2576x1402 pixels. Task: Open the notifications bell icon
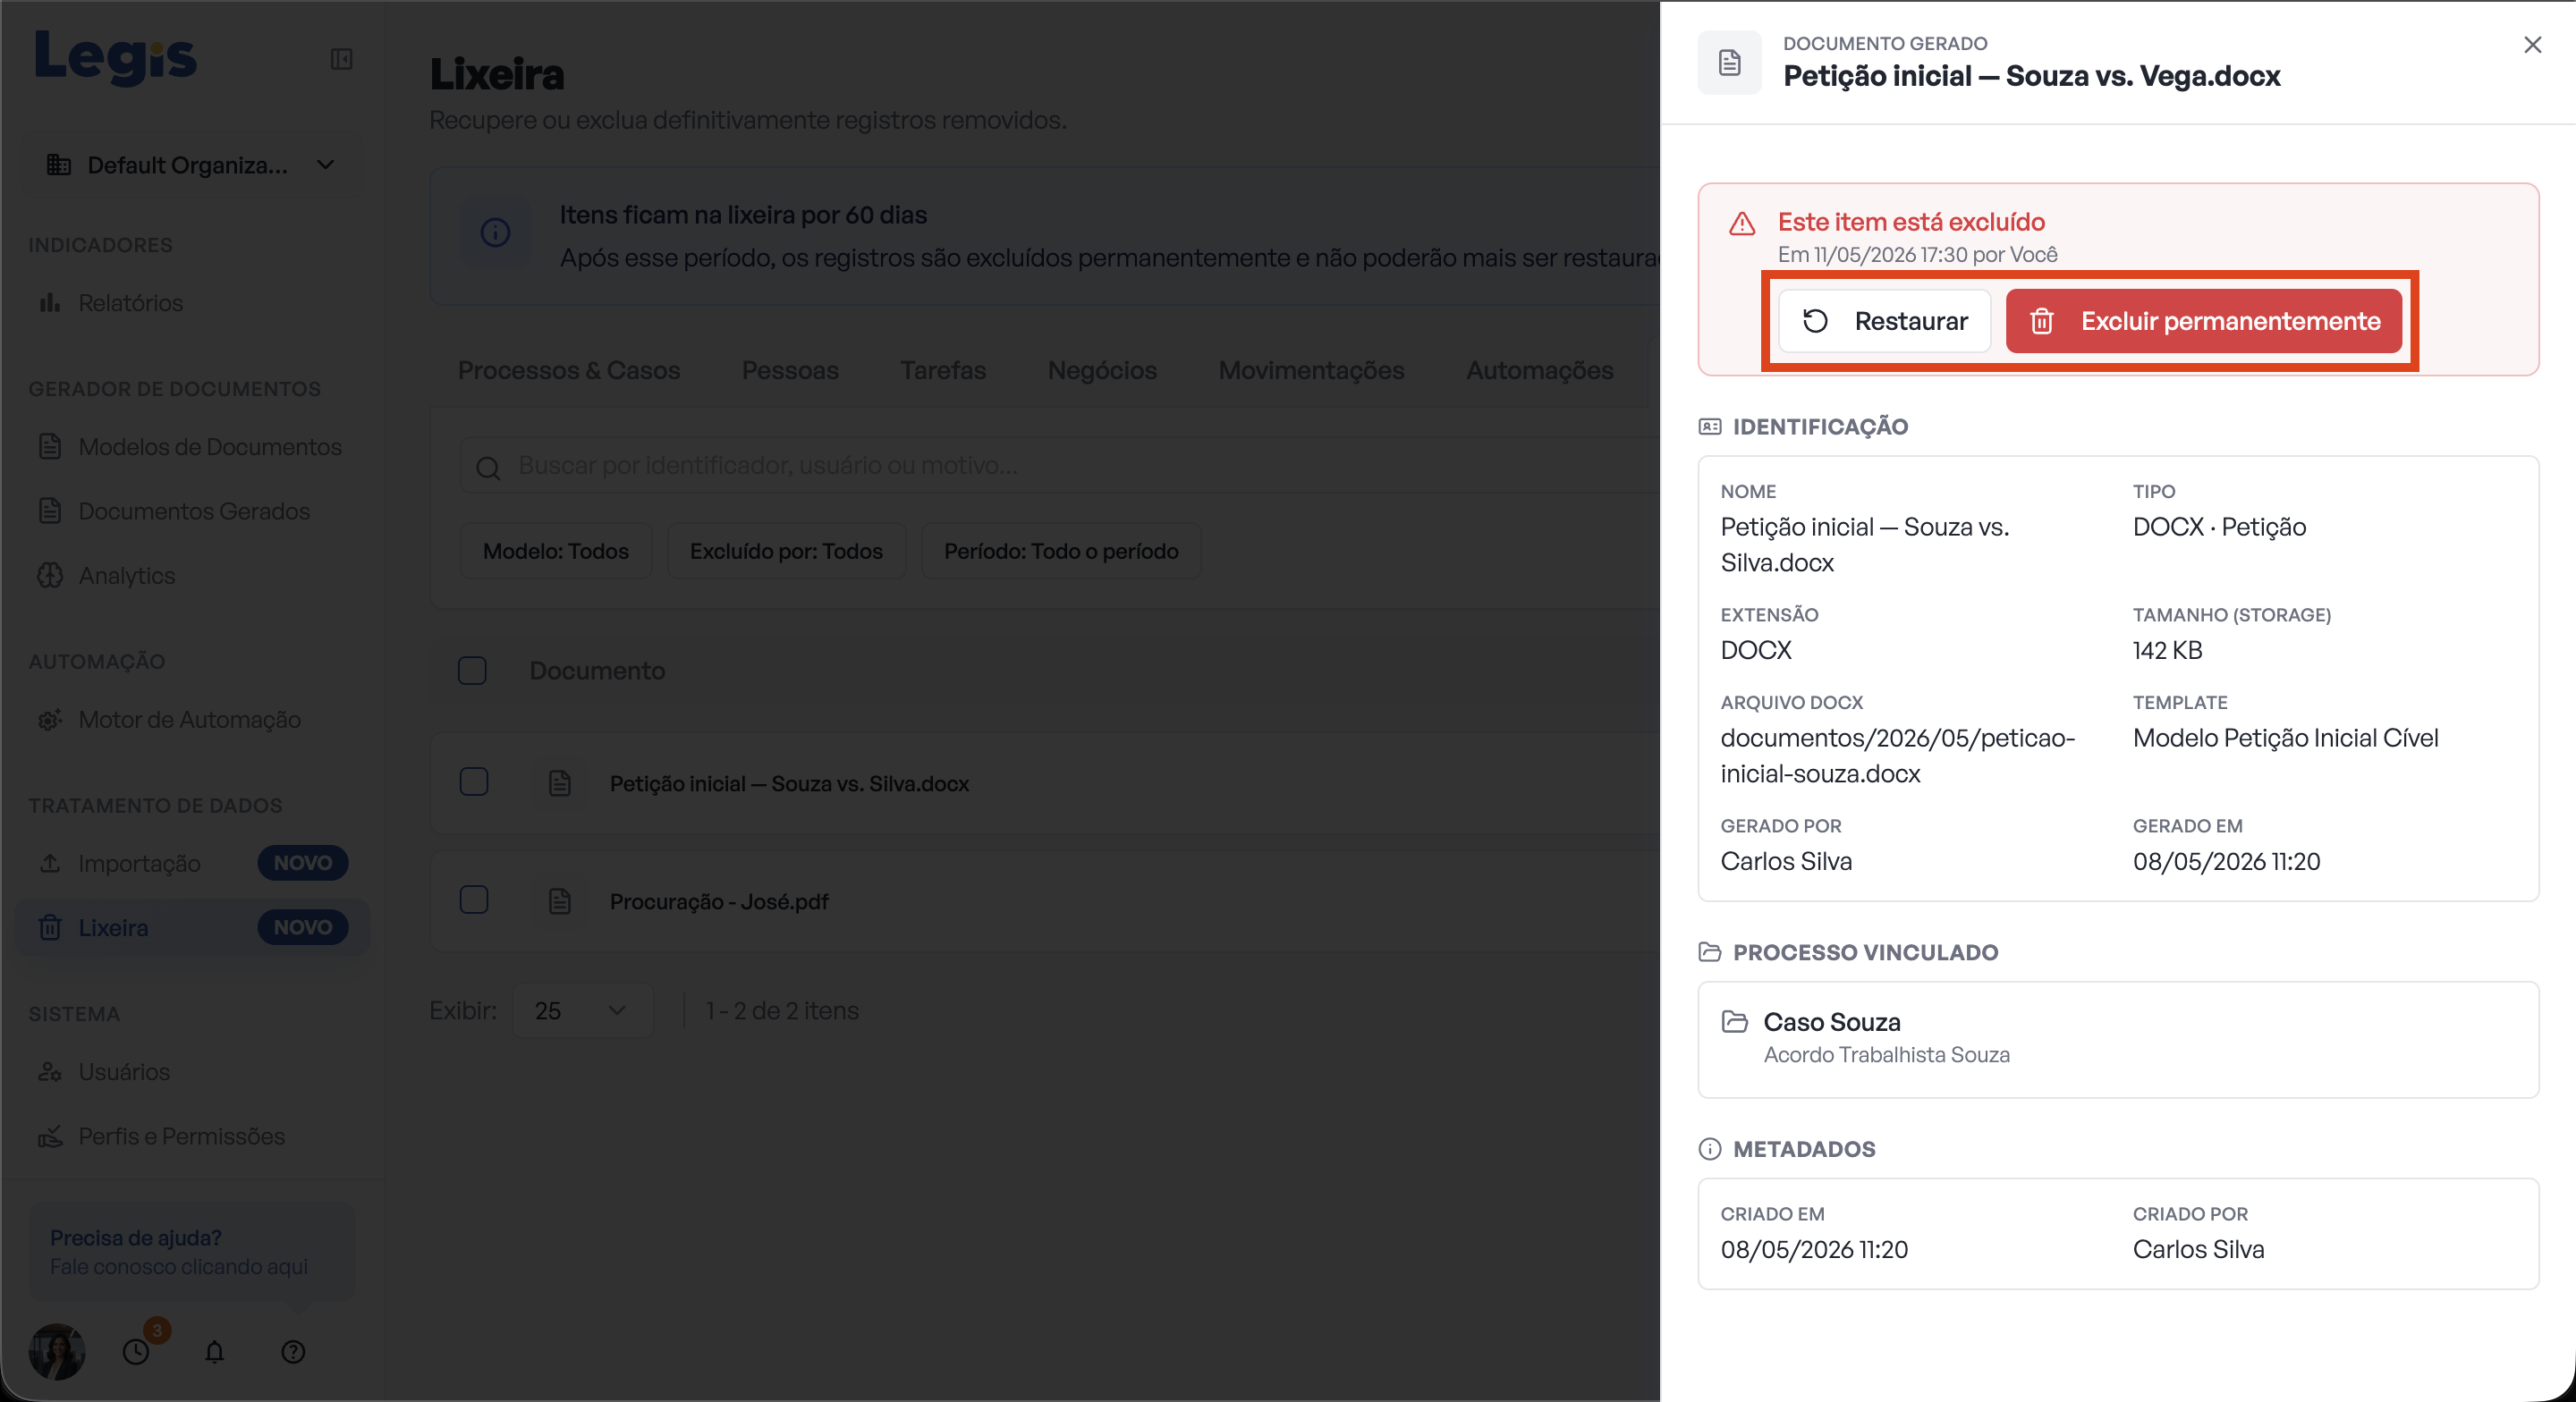(x=214, y=1352)
